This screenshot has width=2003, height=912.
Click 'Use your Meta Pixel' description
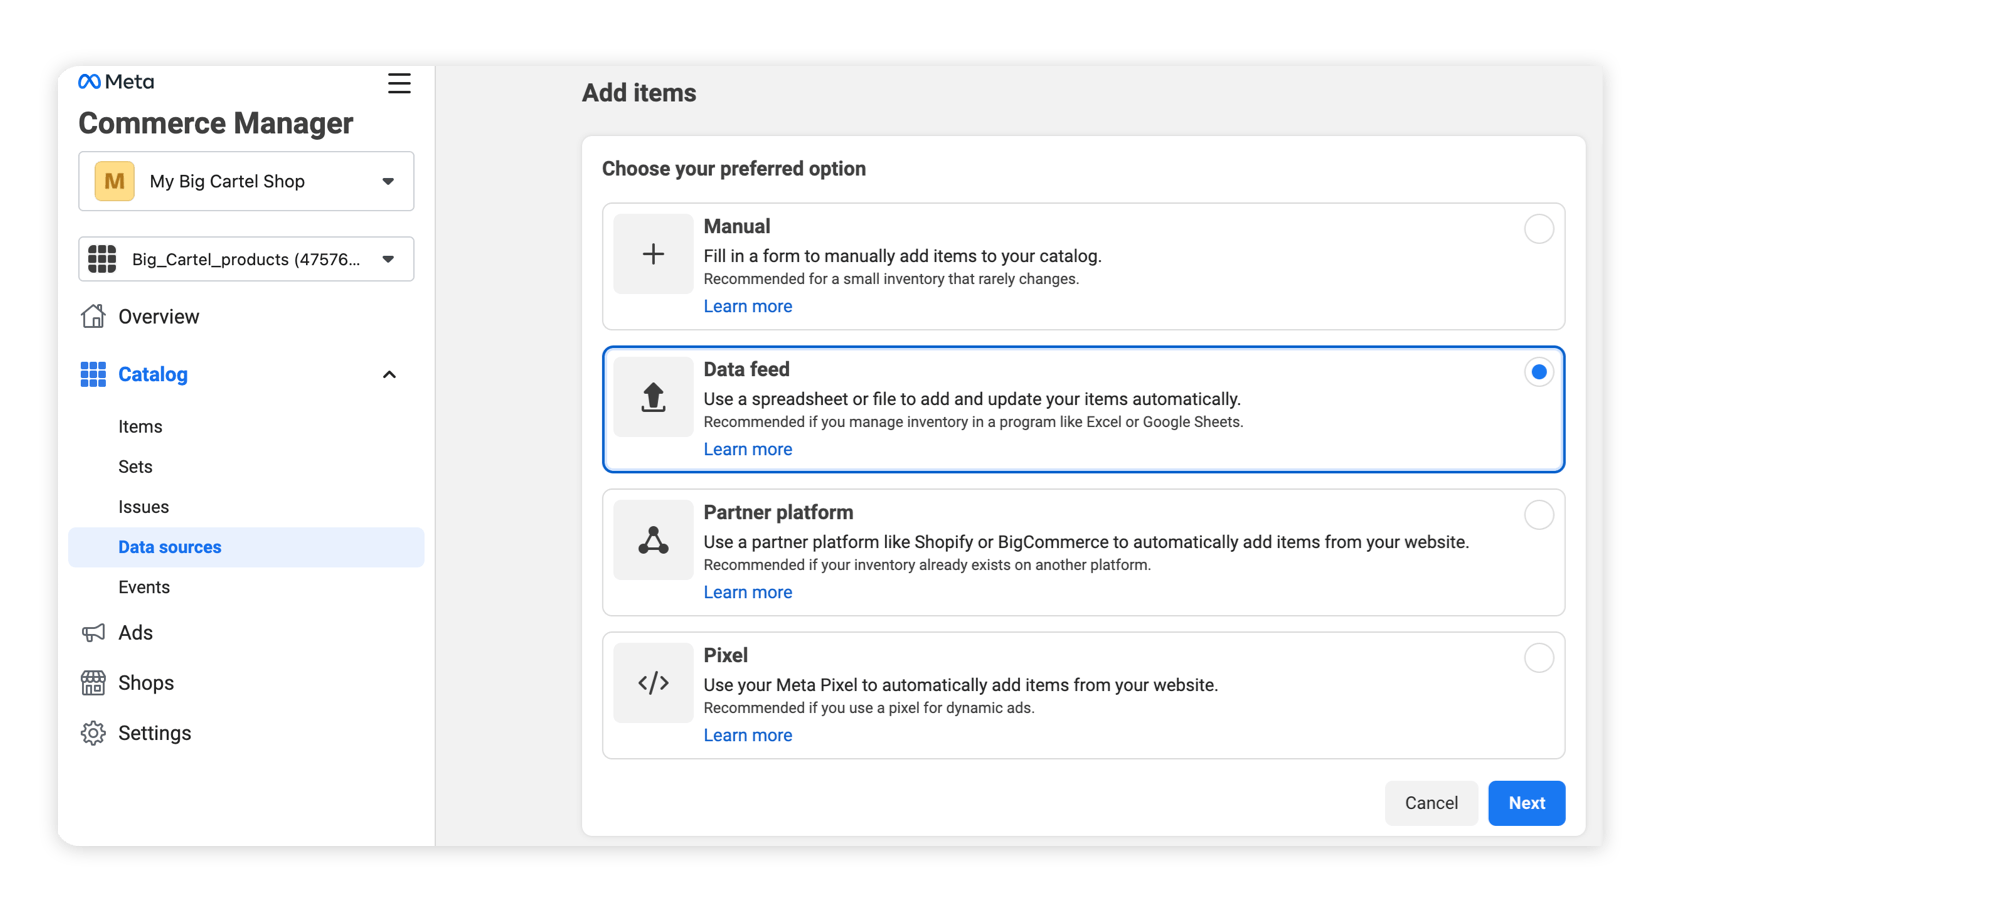tap(960, 685)
